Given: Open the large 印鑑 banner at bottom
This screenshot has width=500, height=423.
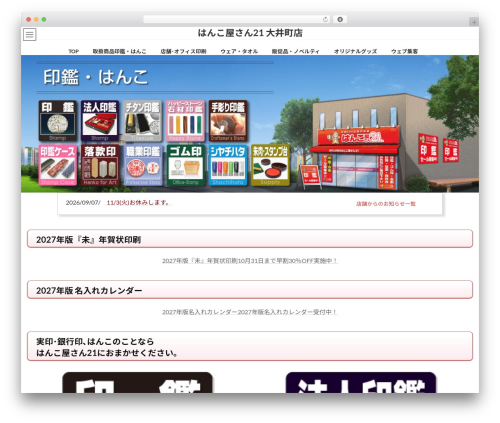Looking at the screenshot, I should (x=137, y=382).
